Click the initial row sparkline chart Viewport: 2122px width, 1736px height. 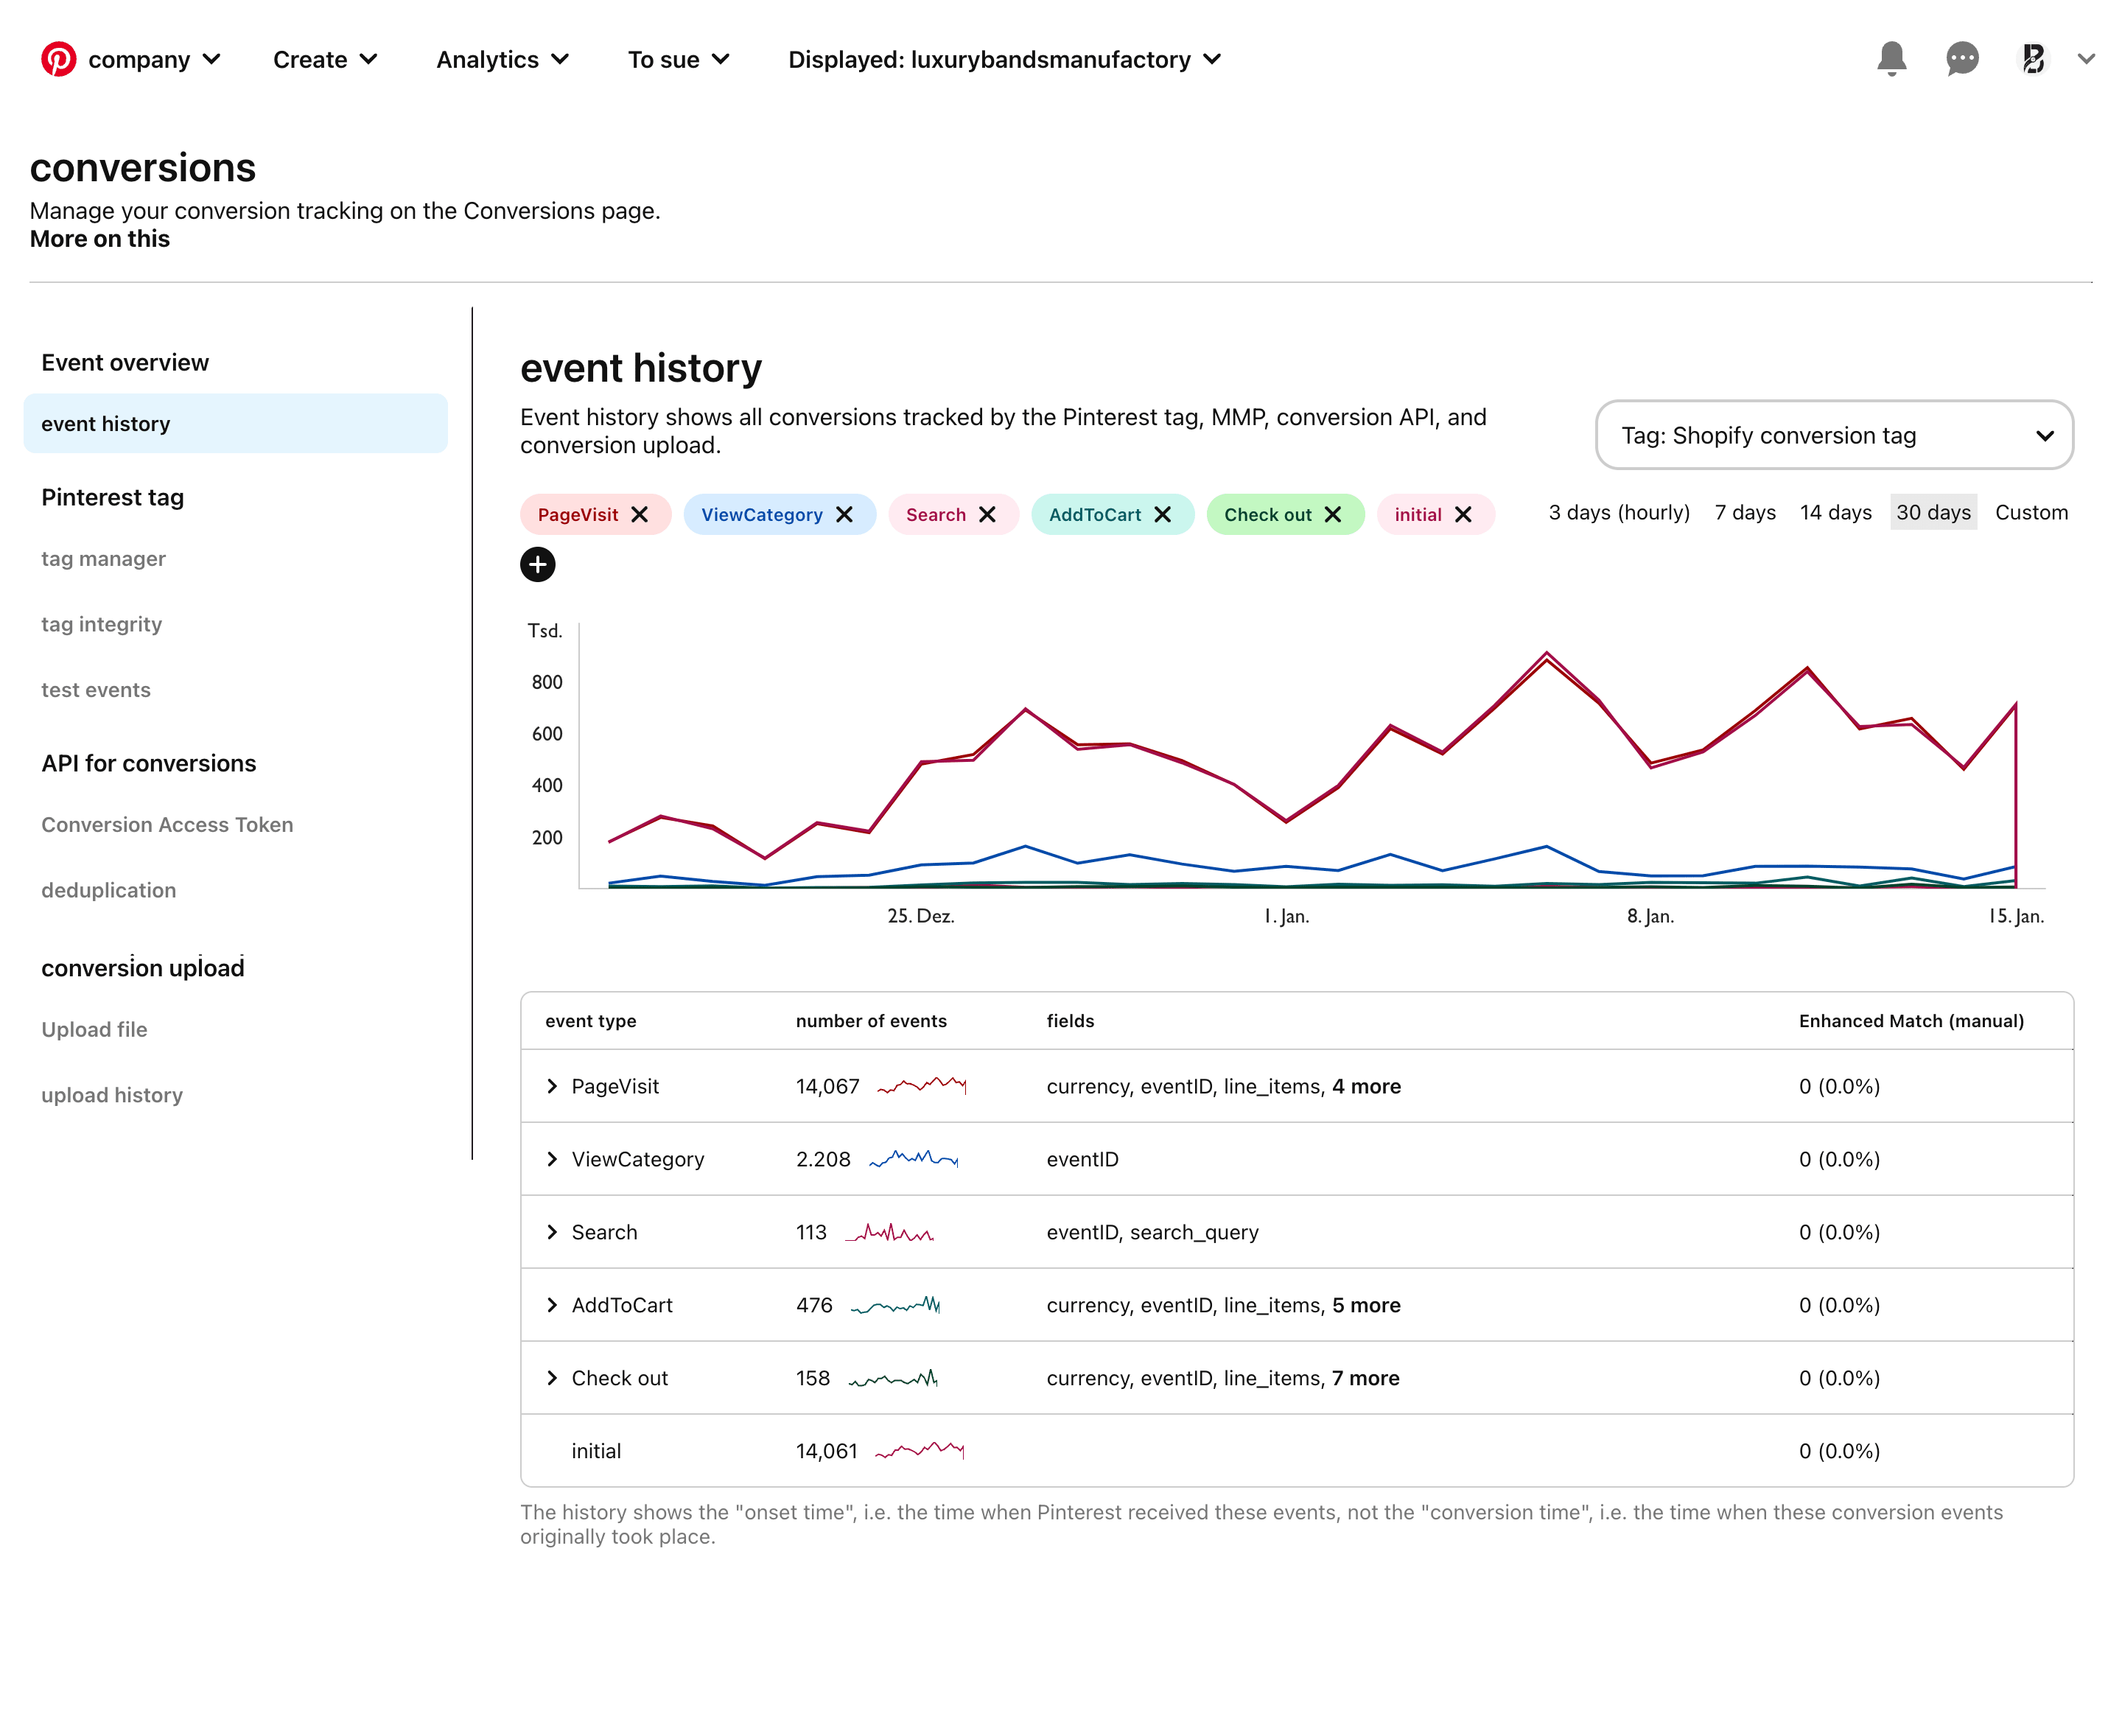pos(919,1451)
